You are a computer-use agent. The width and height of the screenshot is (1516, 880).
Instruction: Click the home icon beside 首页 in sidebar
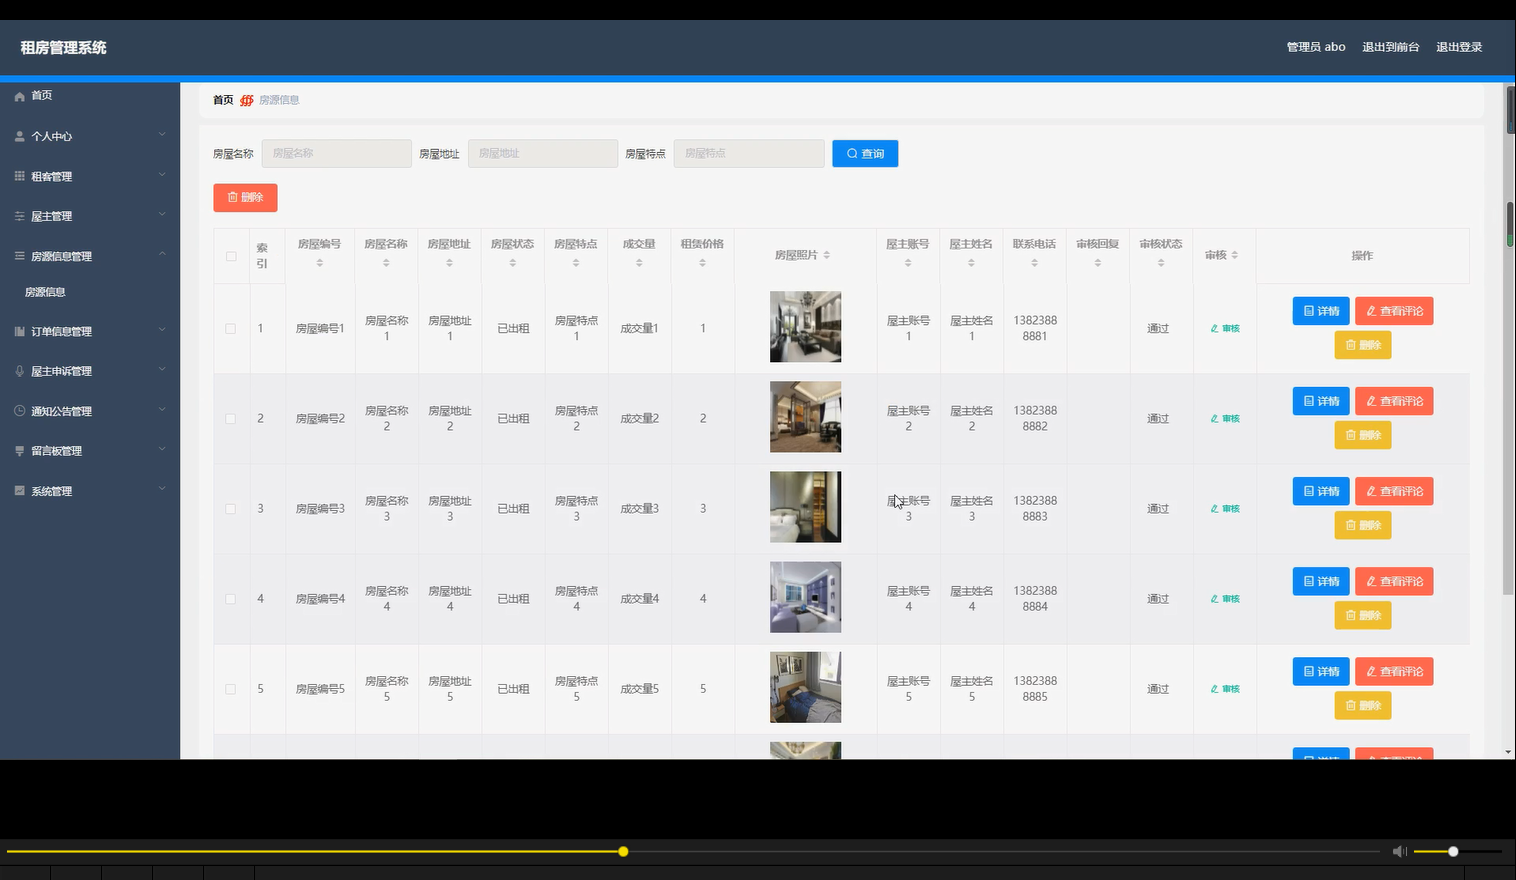pos(19,96)
